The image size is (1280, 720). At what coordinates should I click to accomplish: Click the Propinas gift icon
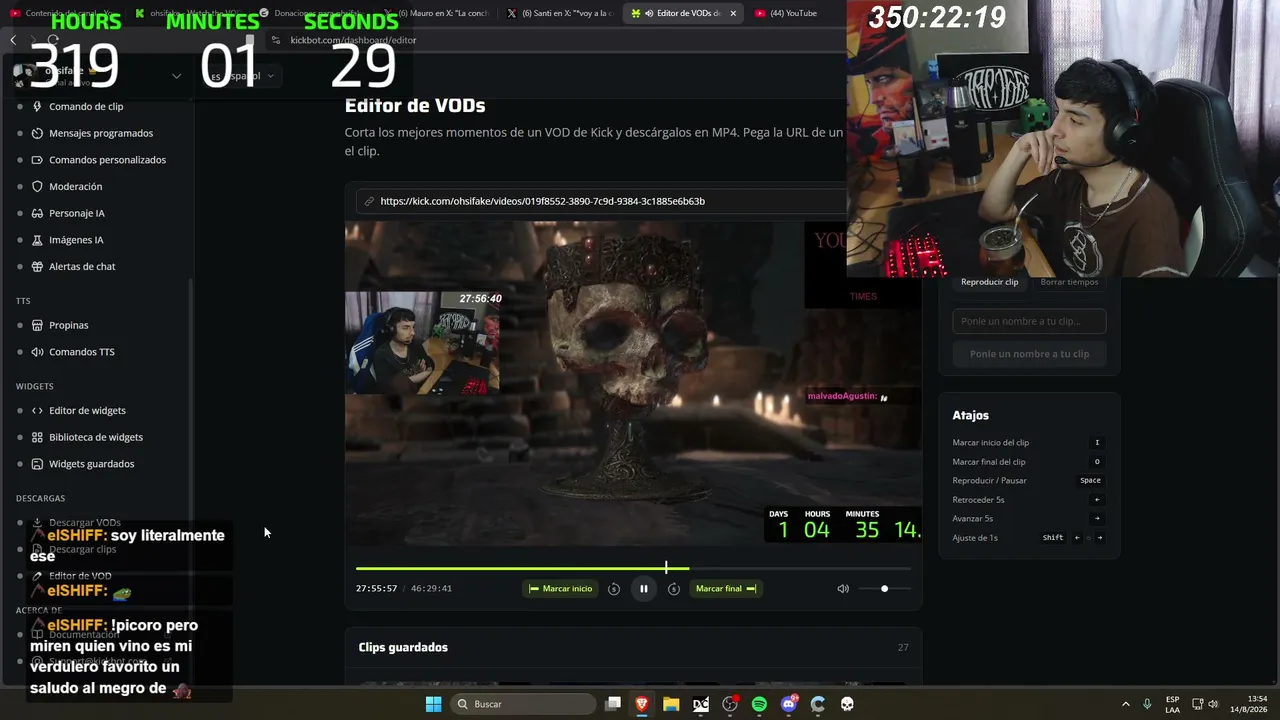point(38,325)
